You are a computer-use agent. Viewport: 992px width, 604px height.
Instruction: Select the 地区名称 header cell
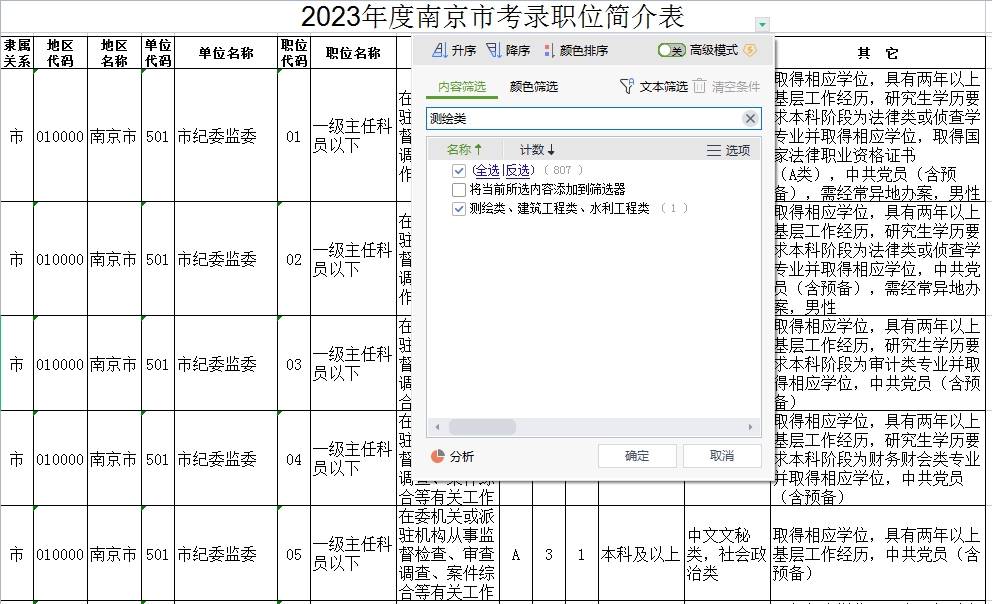pos(114,52)
